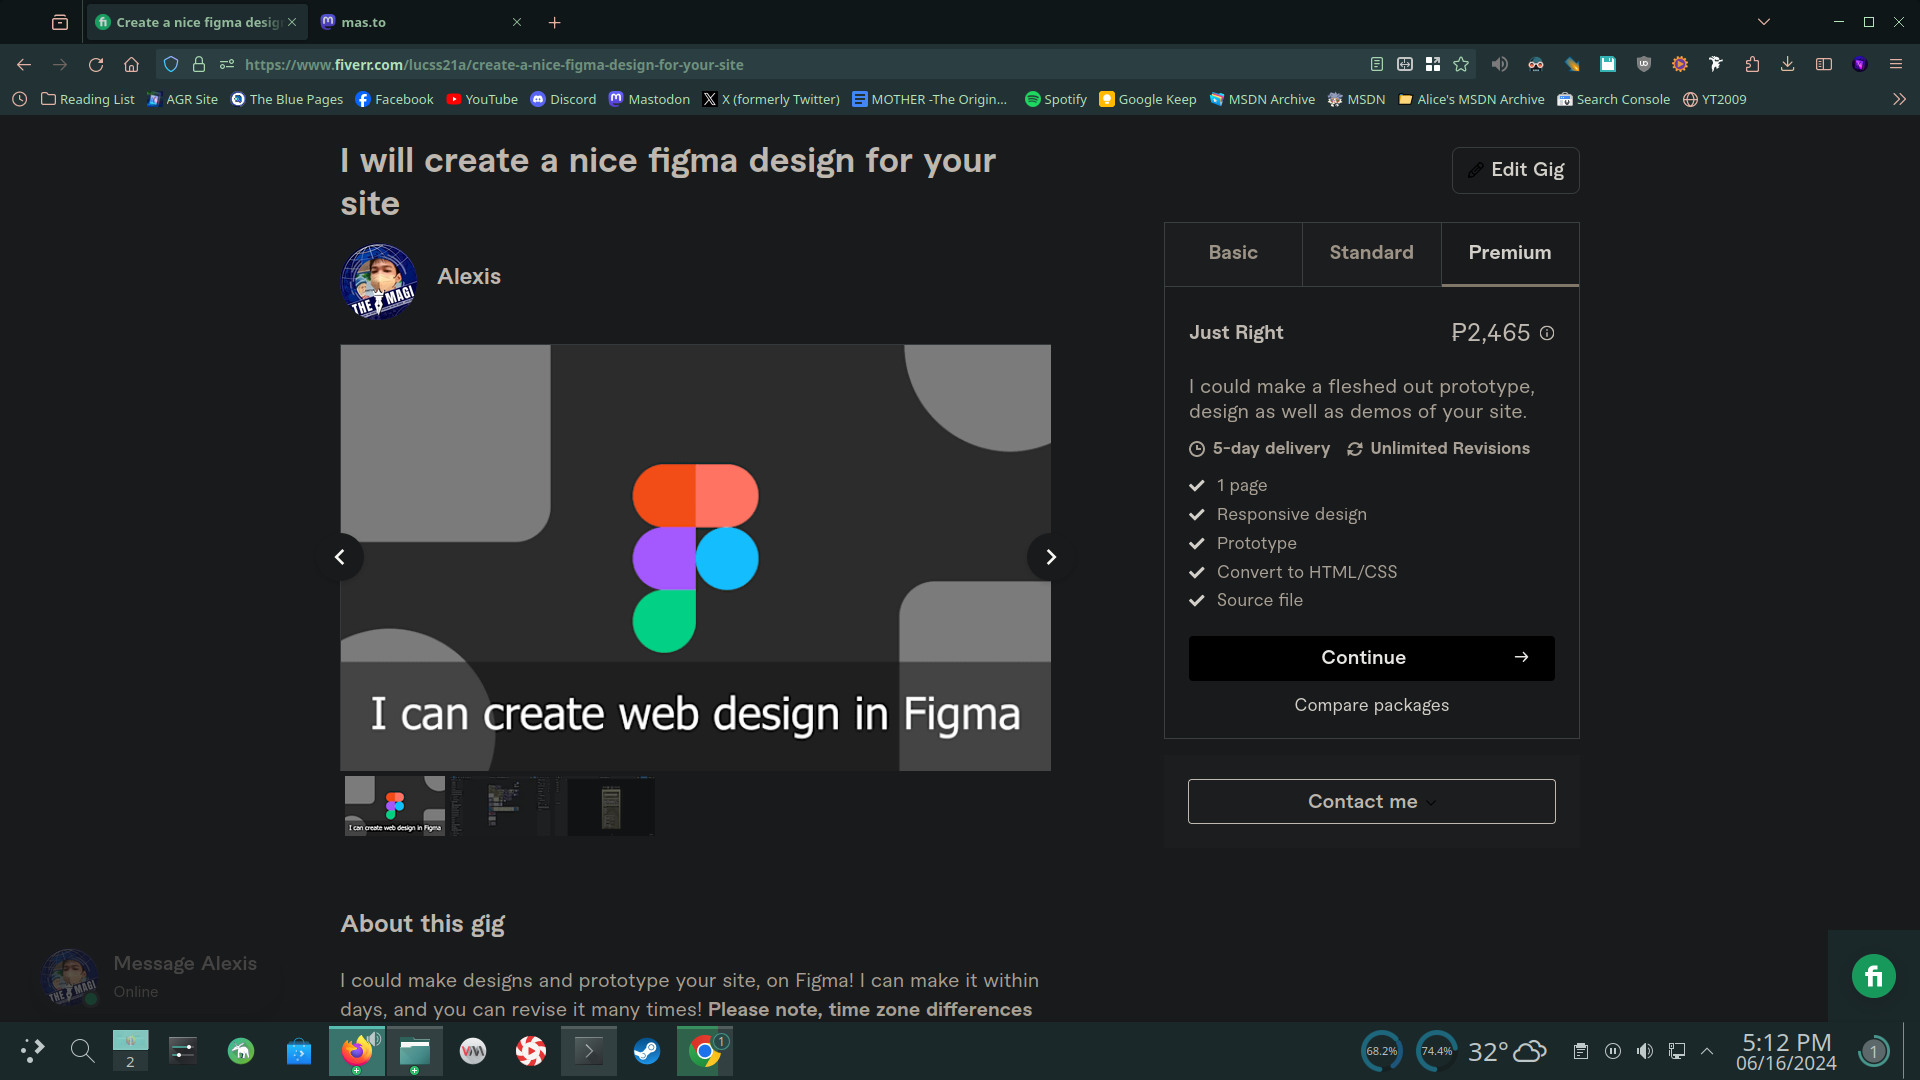Screen dimensions: 1920x1080
Task: Open Compare packages link
Action: click(x=1371, y=705)
